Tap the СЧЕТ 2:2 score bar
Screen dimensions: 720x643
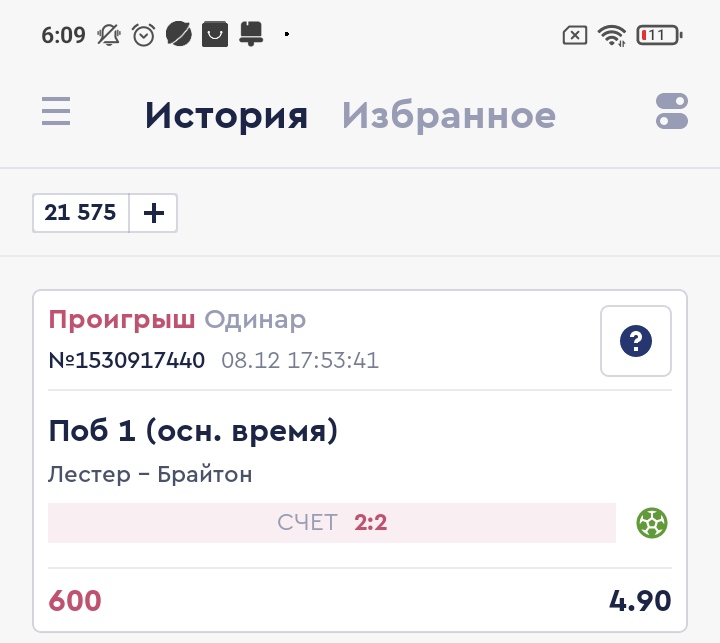(332, 523)
